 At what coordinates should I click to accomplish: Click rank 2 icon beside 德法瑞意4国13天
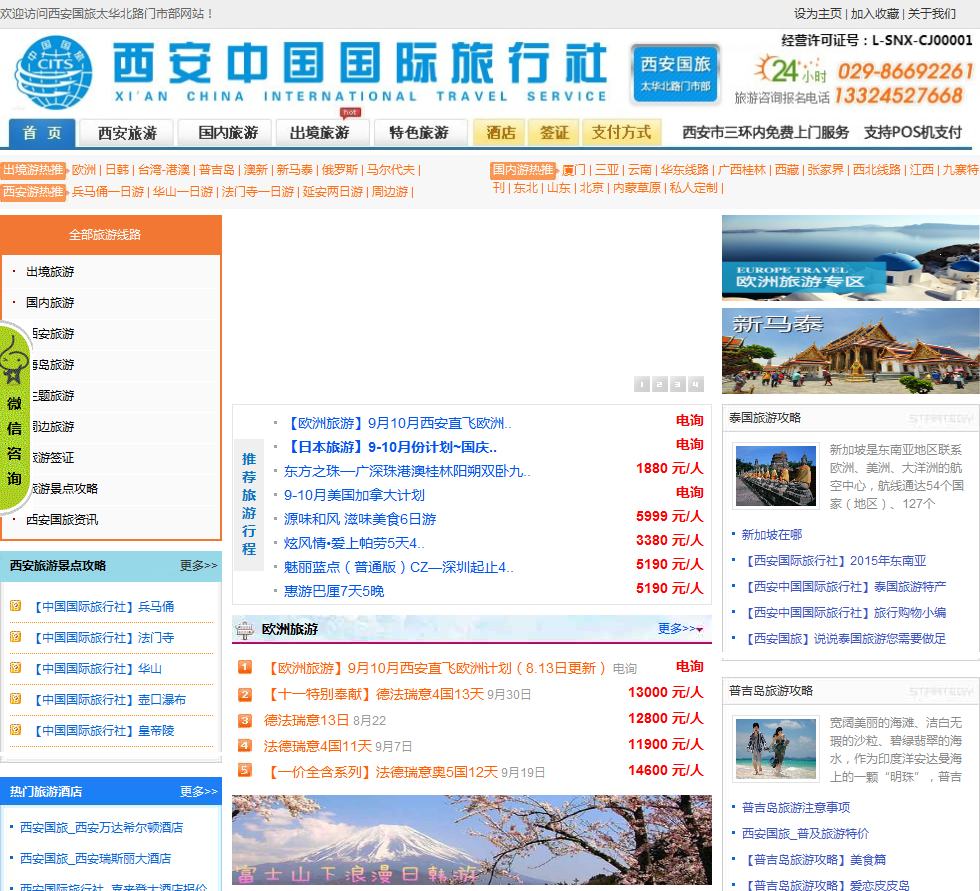tap(245, 694)
